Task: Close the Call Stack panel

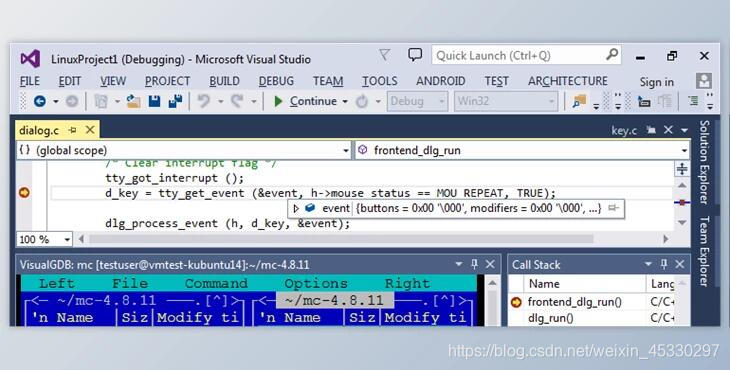Action: (x=680, y=264)
